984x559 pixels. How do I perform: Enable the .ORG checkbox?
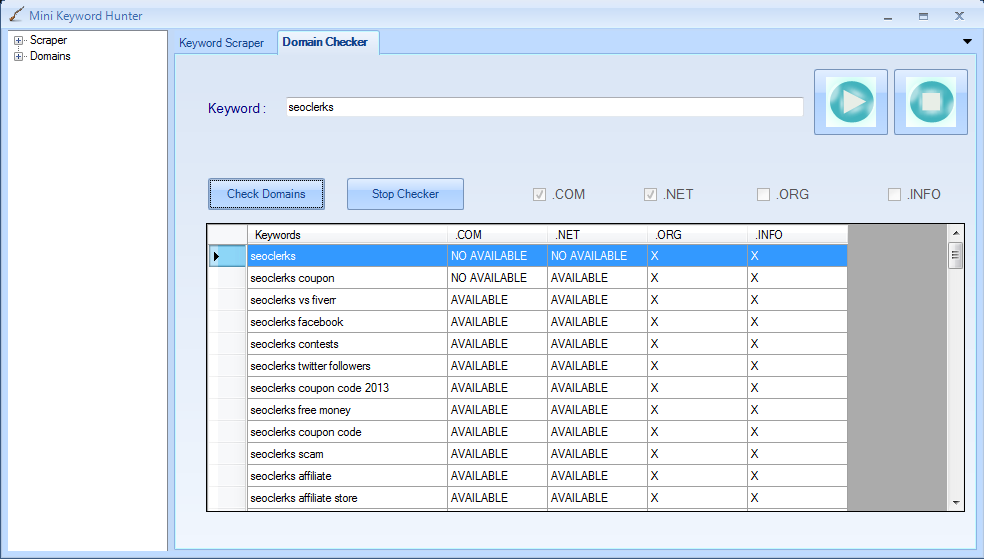point(763,194)
